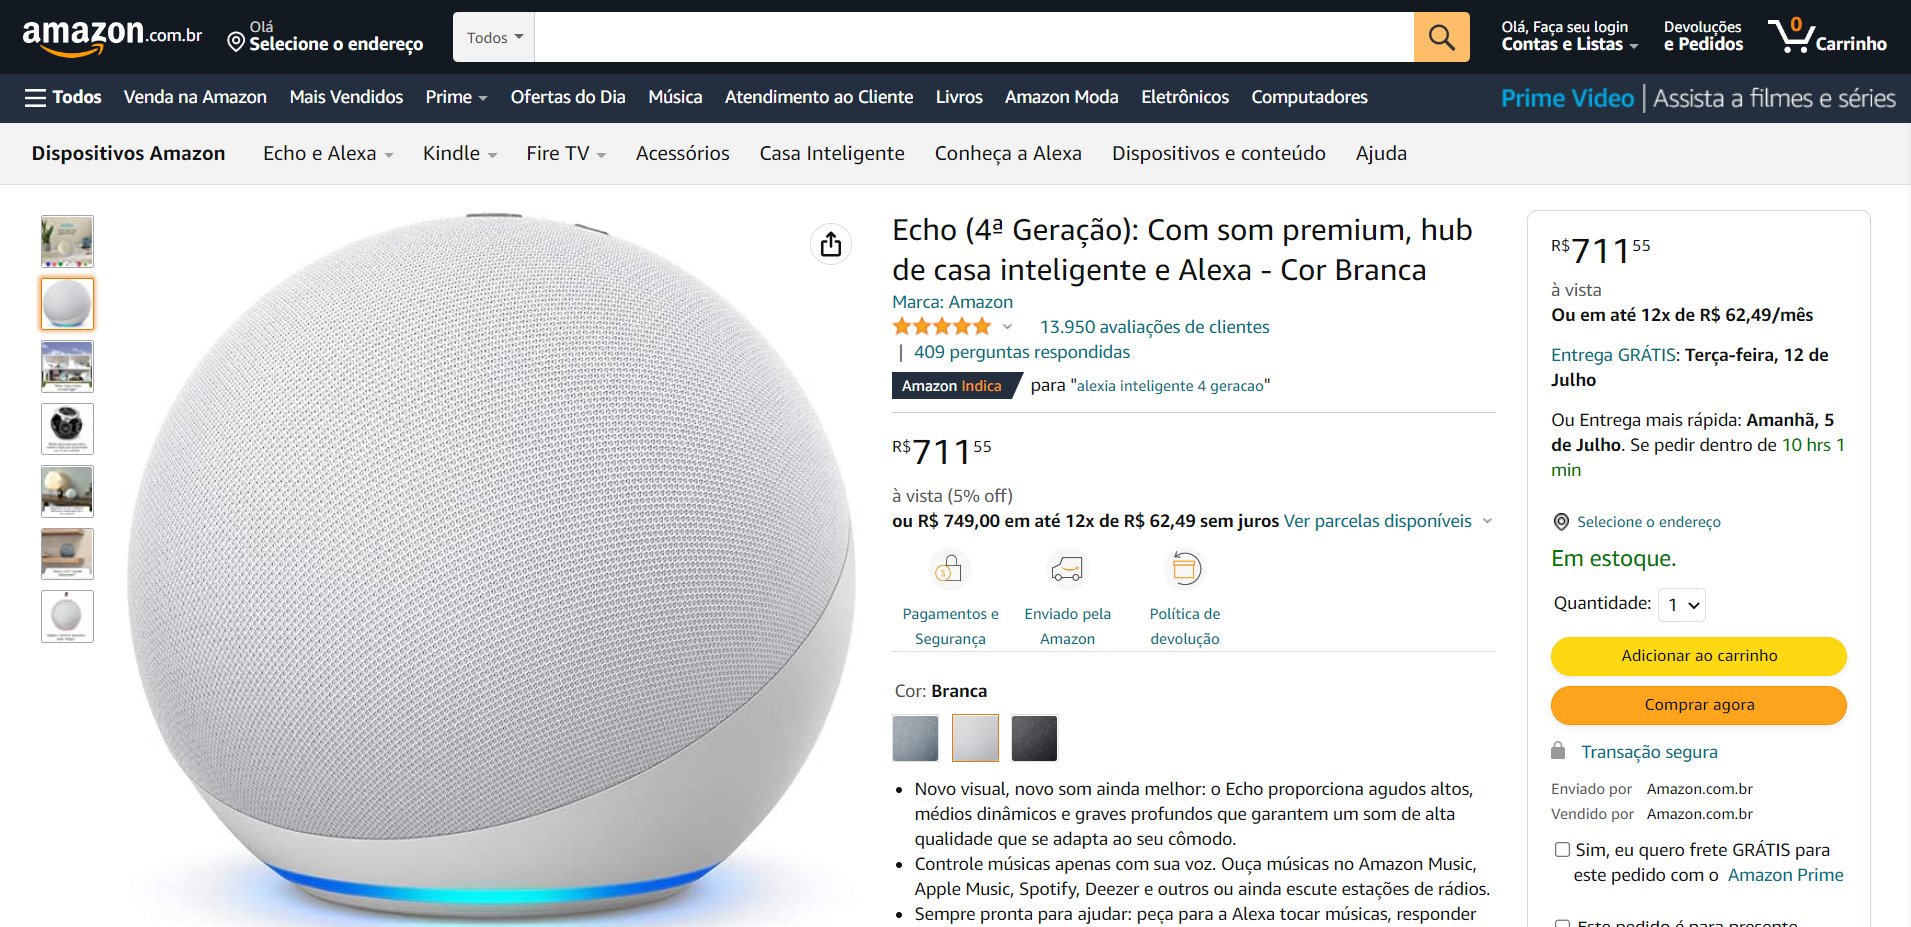Open the Todos search category dropdown
This screenshot has height=927, width=1911.
point(494,37)
